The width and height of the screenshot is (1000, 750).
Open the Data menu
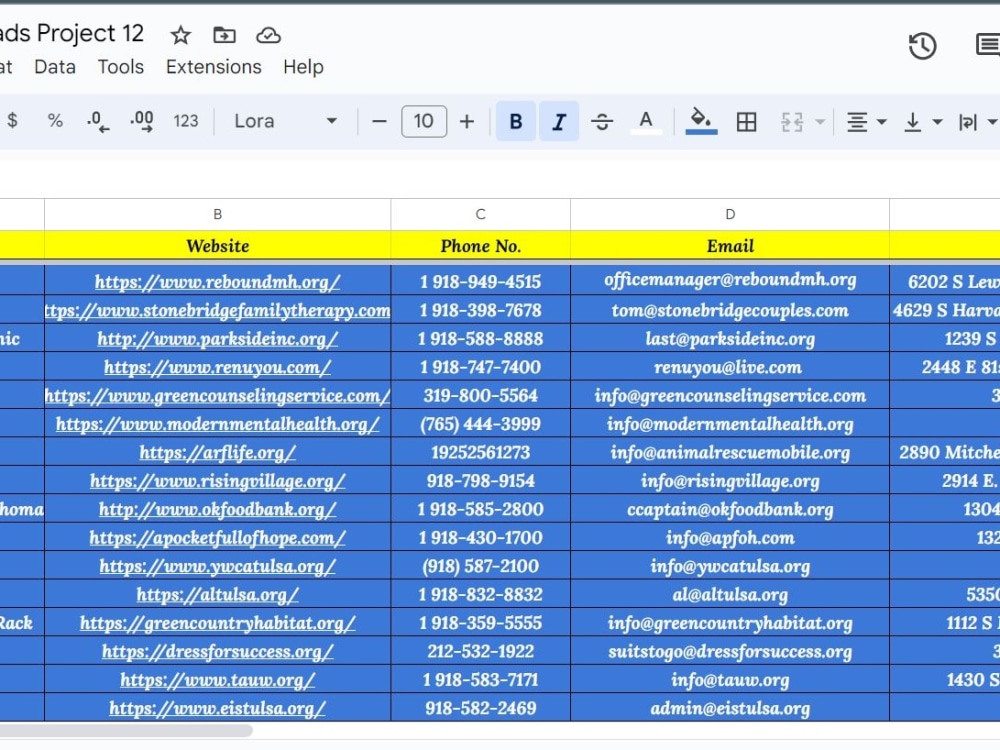click(55, 67)
